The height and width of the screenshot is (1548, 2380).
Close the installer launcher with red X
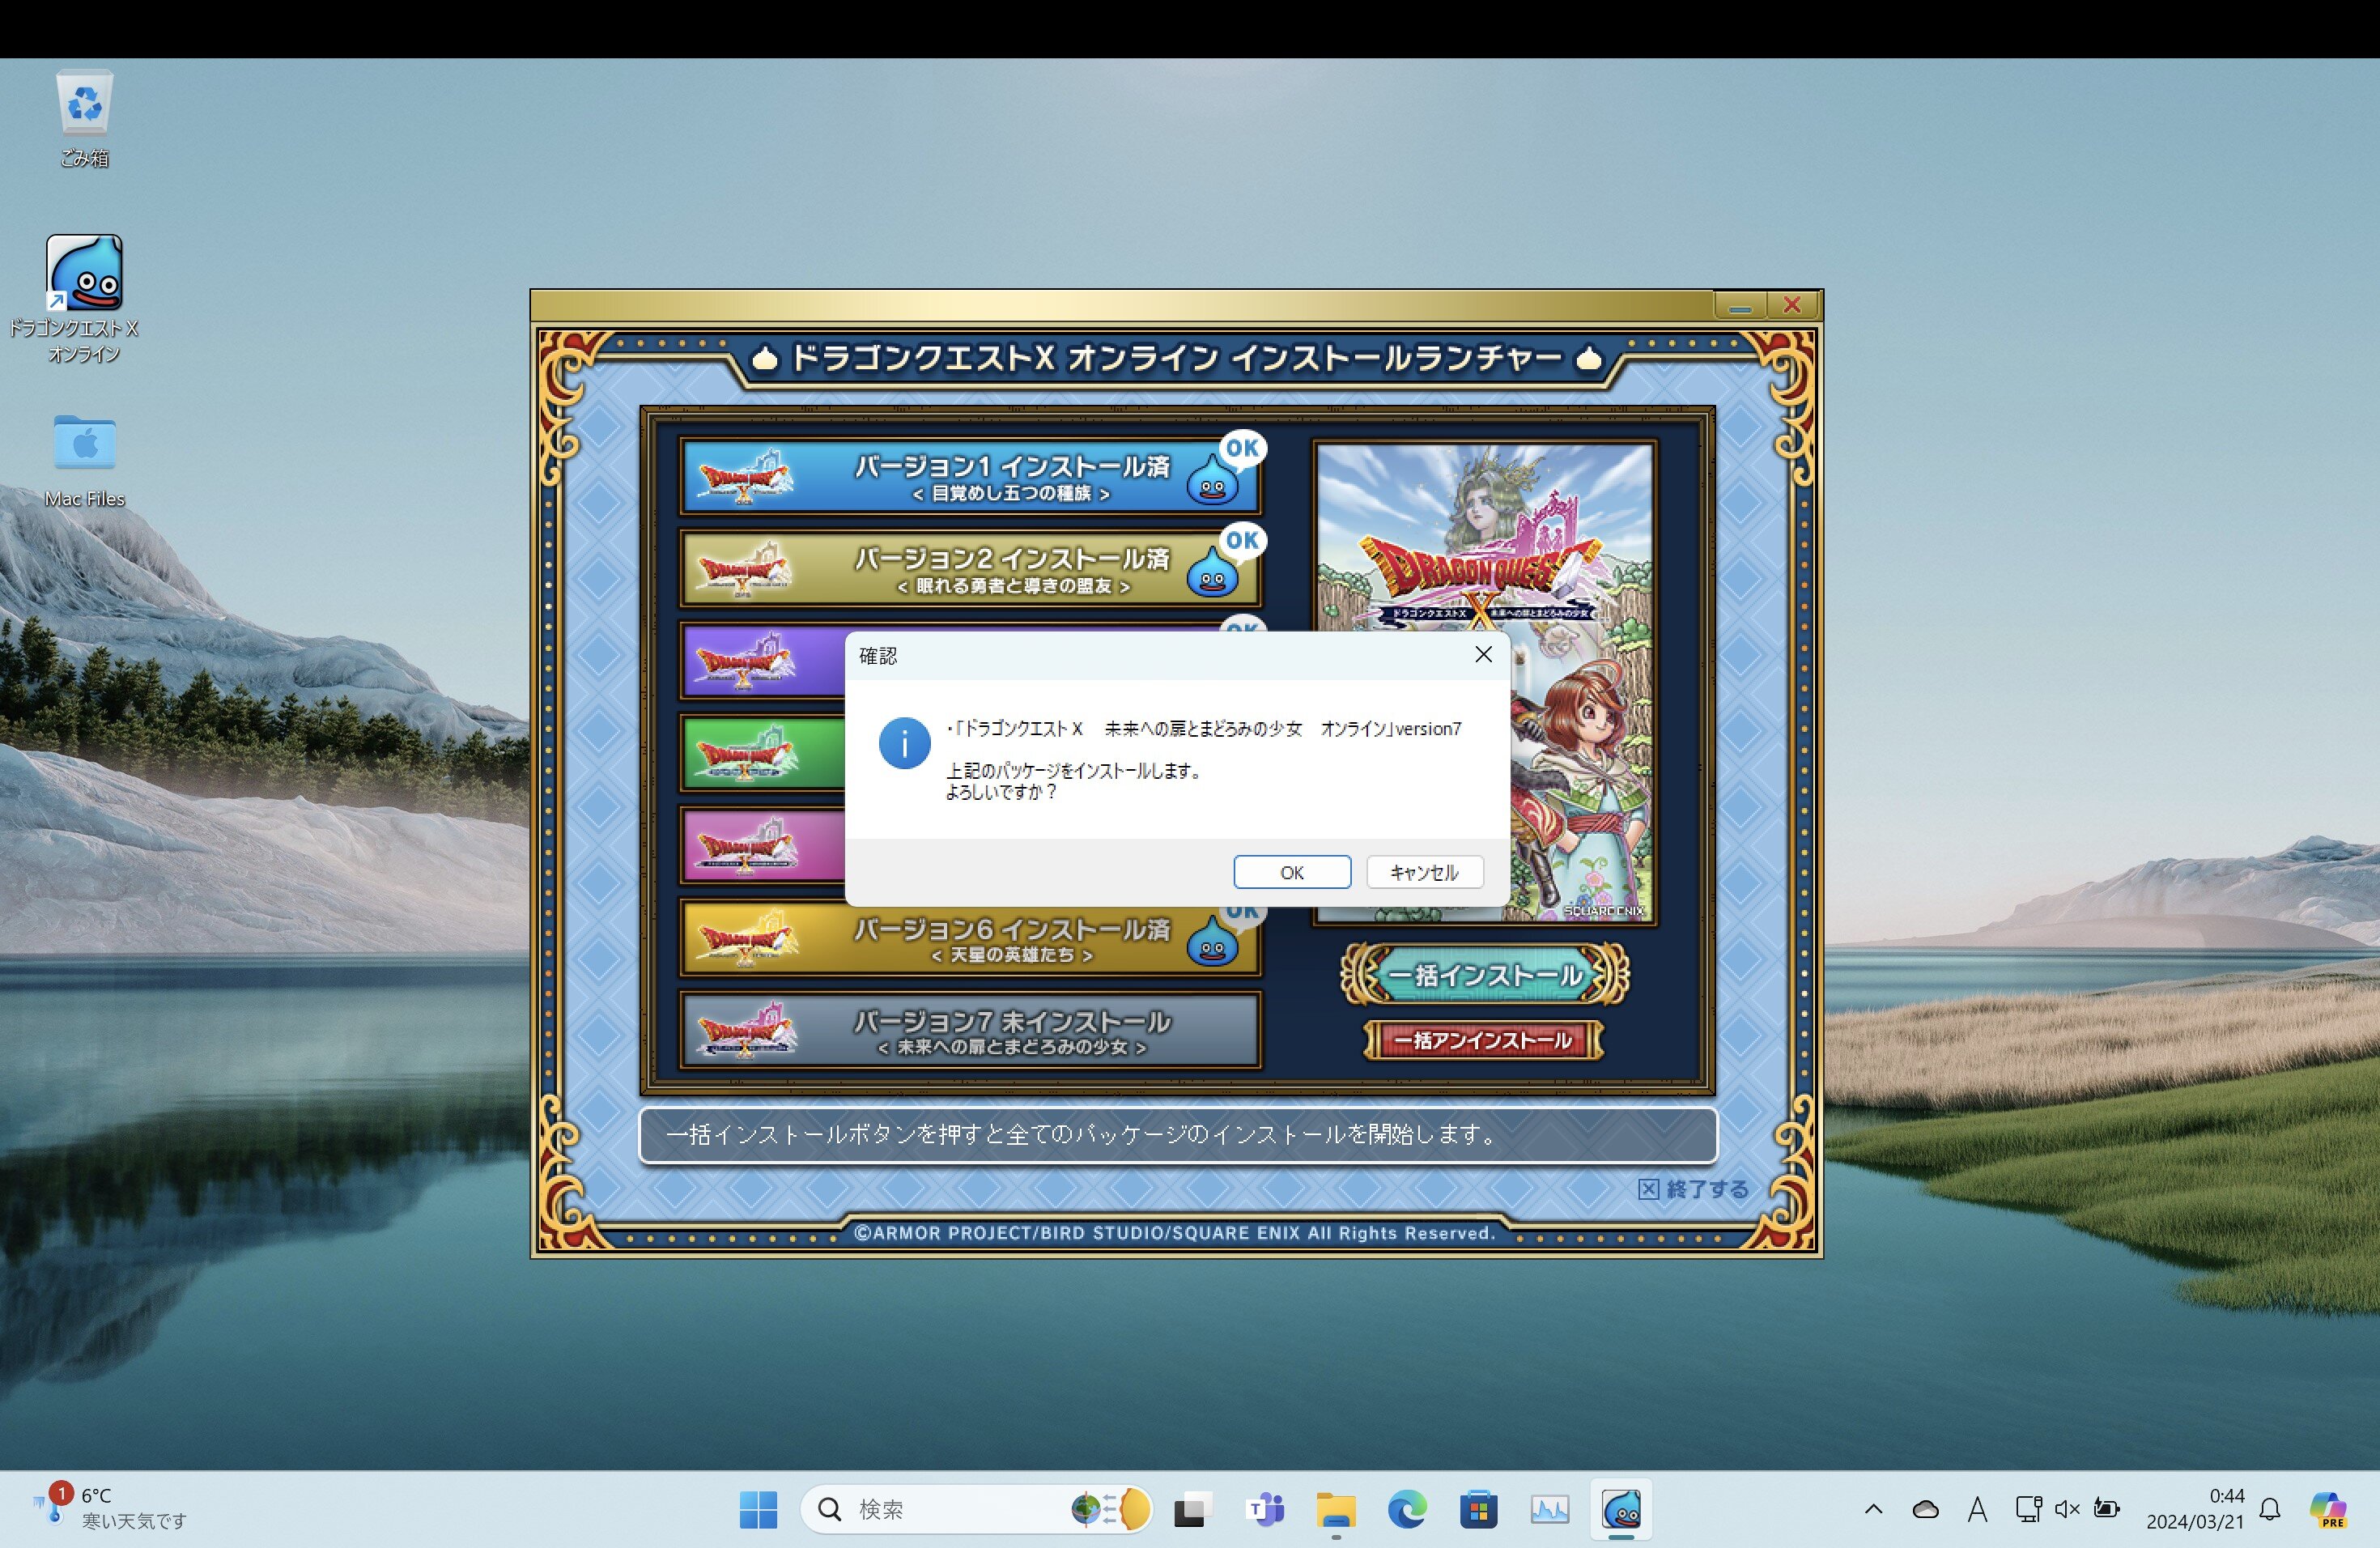pyautogui.click(x=1792, y=305)
